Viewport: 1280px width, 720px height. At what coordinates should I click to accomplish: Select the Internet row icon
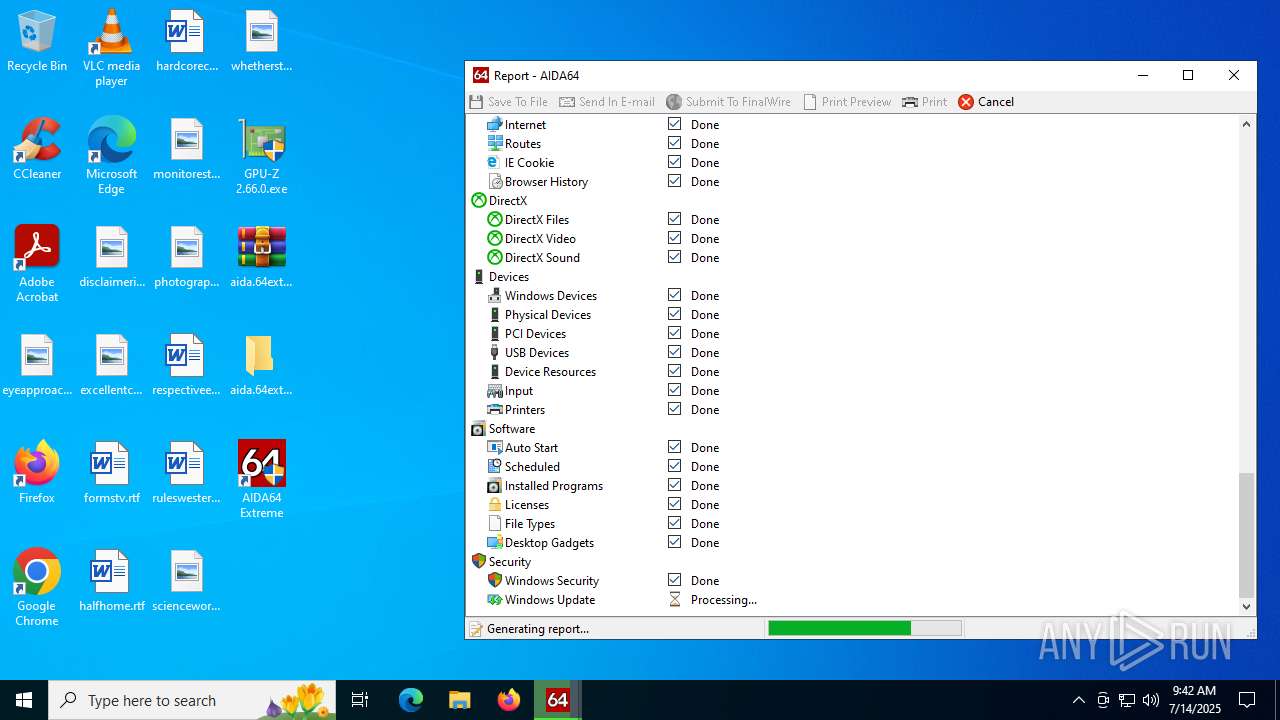494,125
